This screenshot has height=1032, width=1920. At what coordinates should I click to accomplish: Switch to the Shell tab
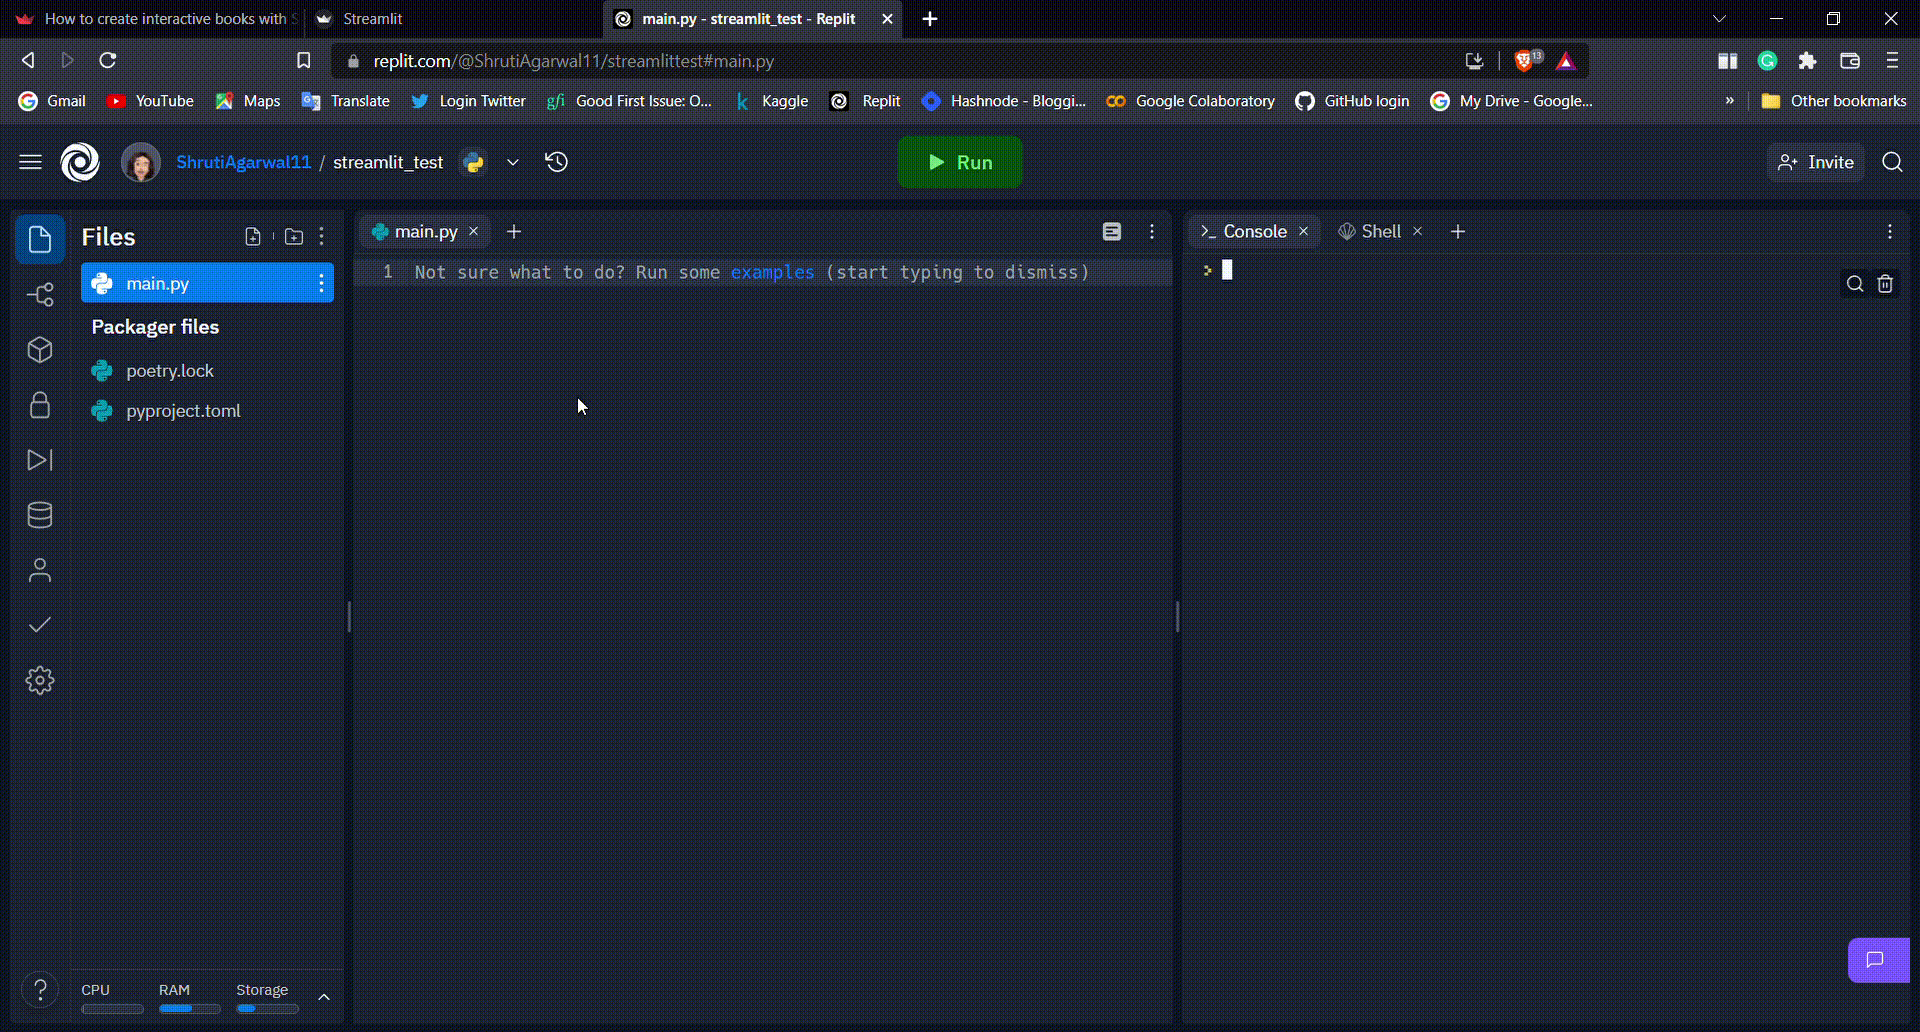[1379, 231]
